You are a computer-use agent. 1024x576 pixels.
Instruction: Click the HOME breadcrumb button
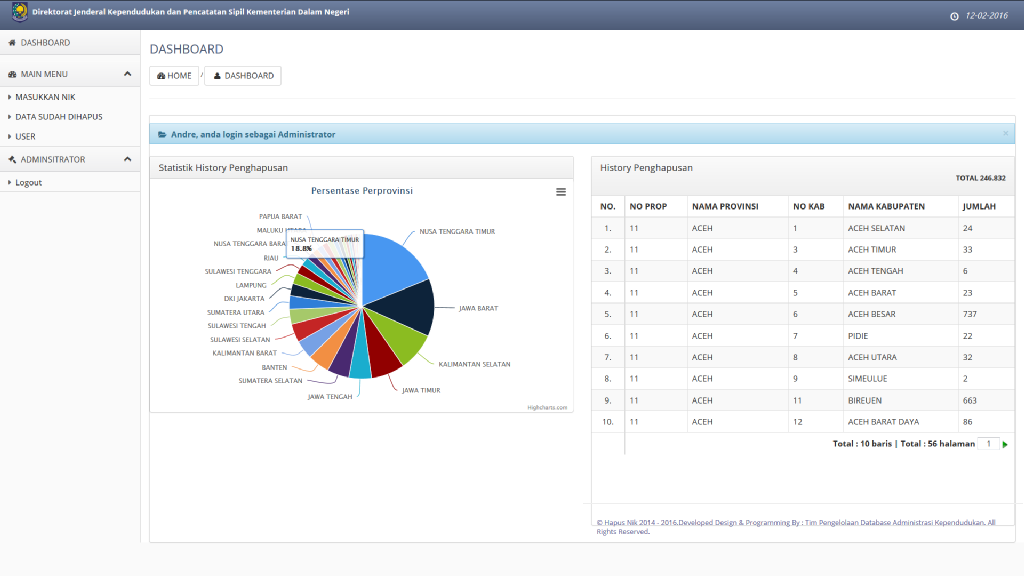coord(174,76)
